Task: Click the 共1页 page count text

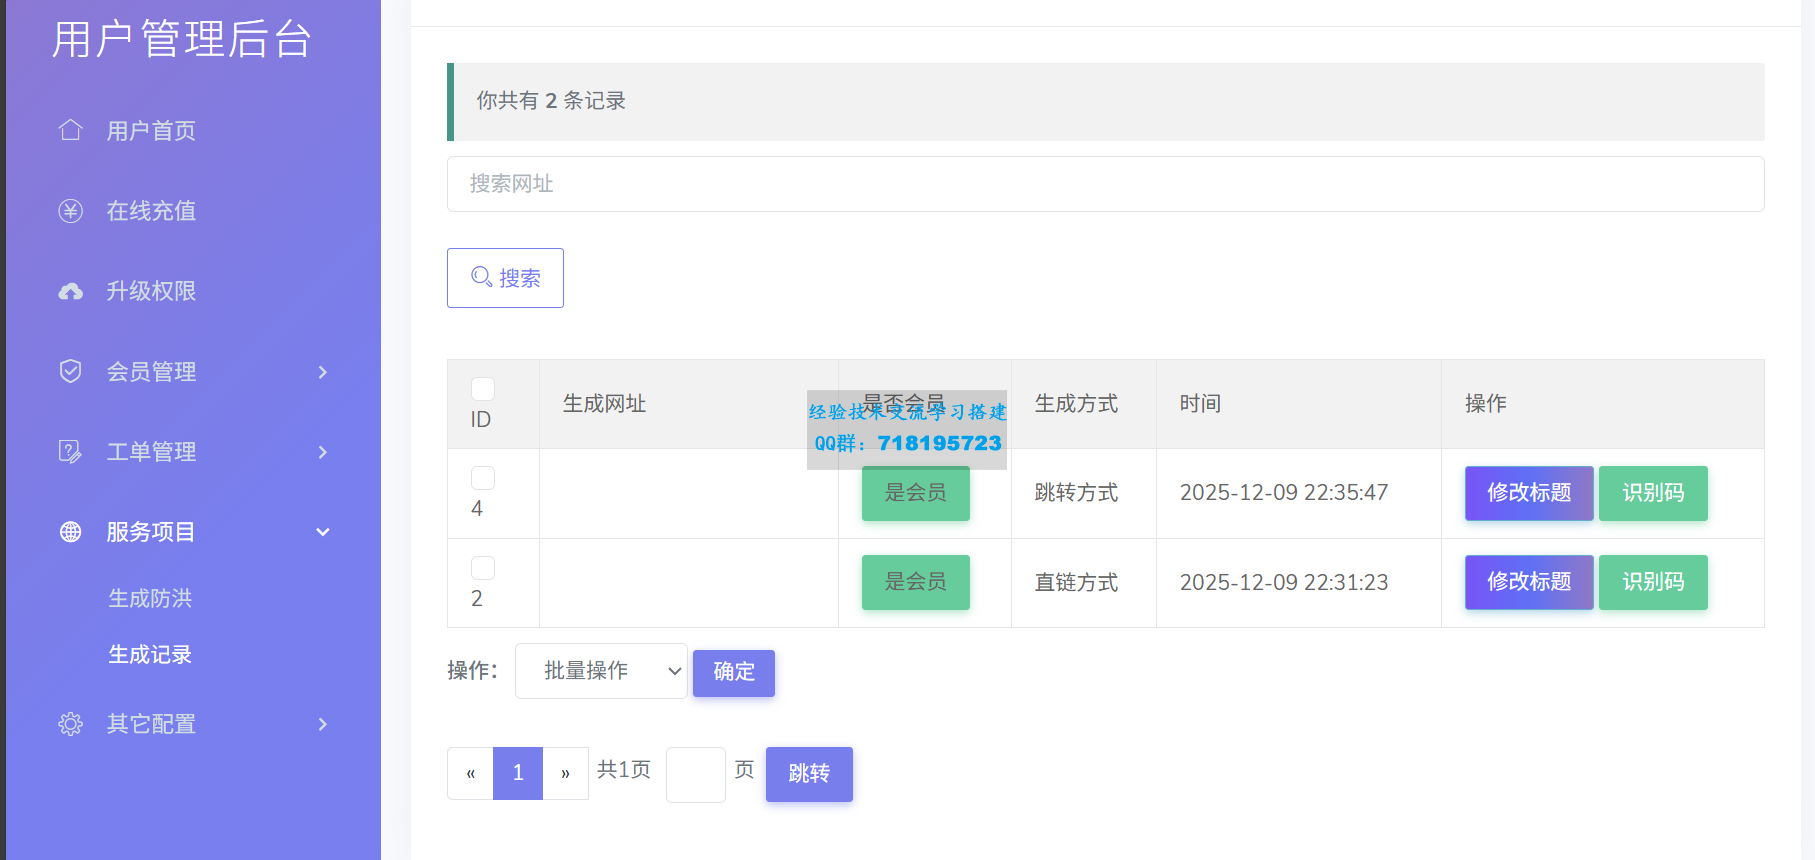Action: [623, 770]
